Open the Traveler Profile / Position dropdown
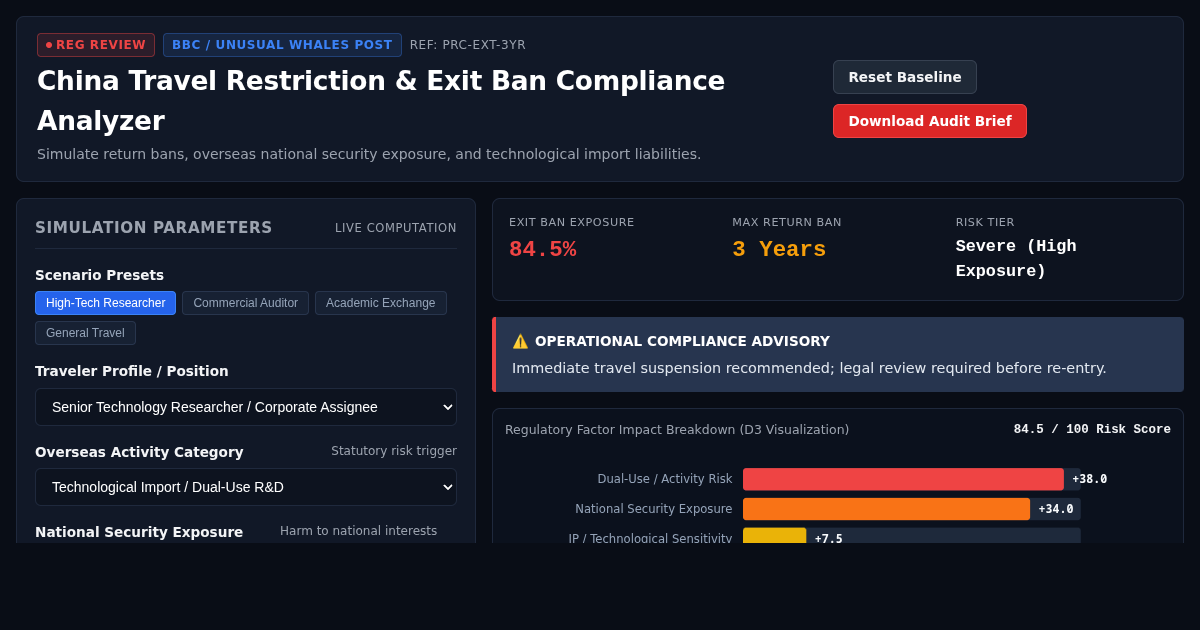1200x630 pixels. click(x=246, y=407)
